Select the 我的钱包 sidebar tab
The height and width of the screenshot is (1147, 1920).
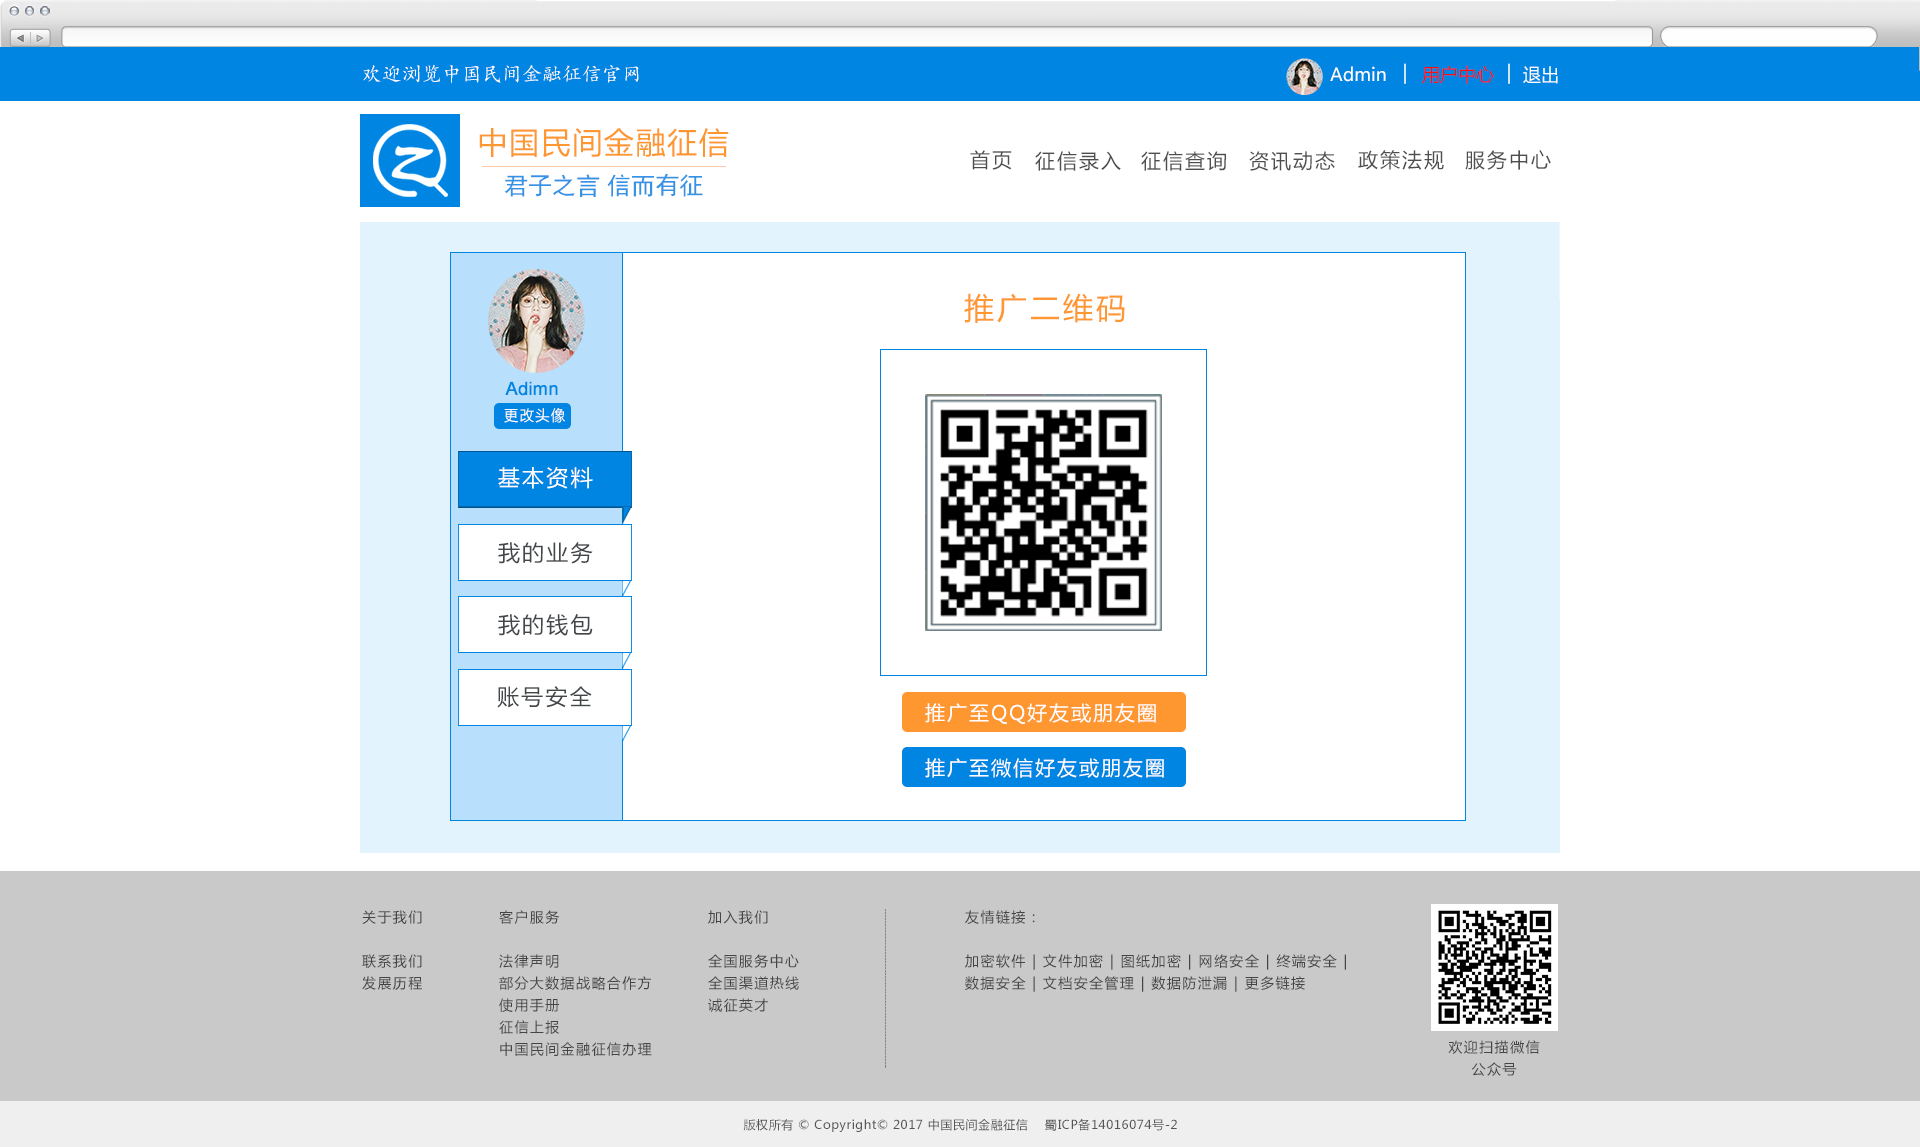(545, 625)
